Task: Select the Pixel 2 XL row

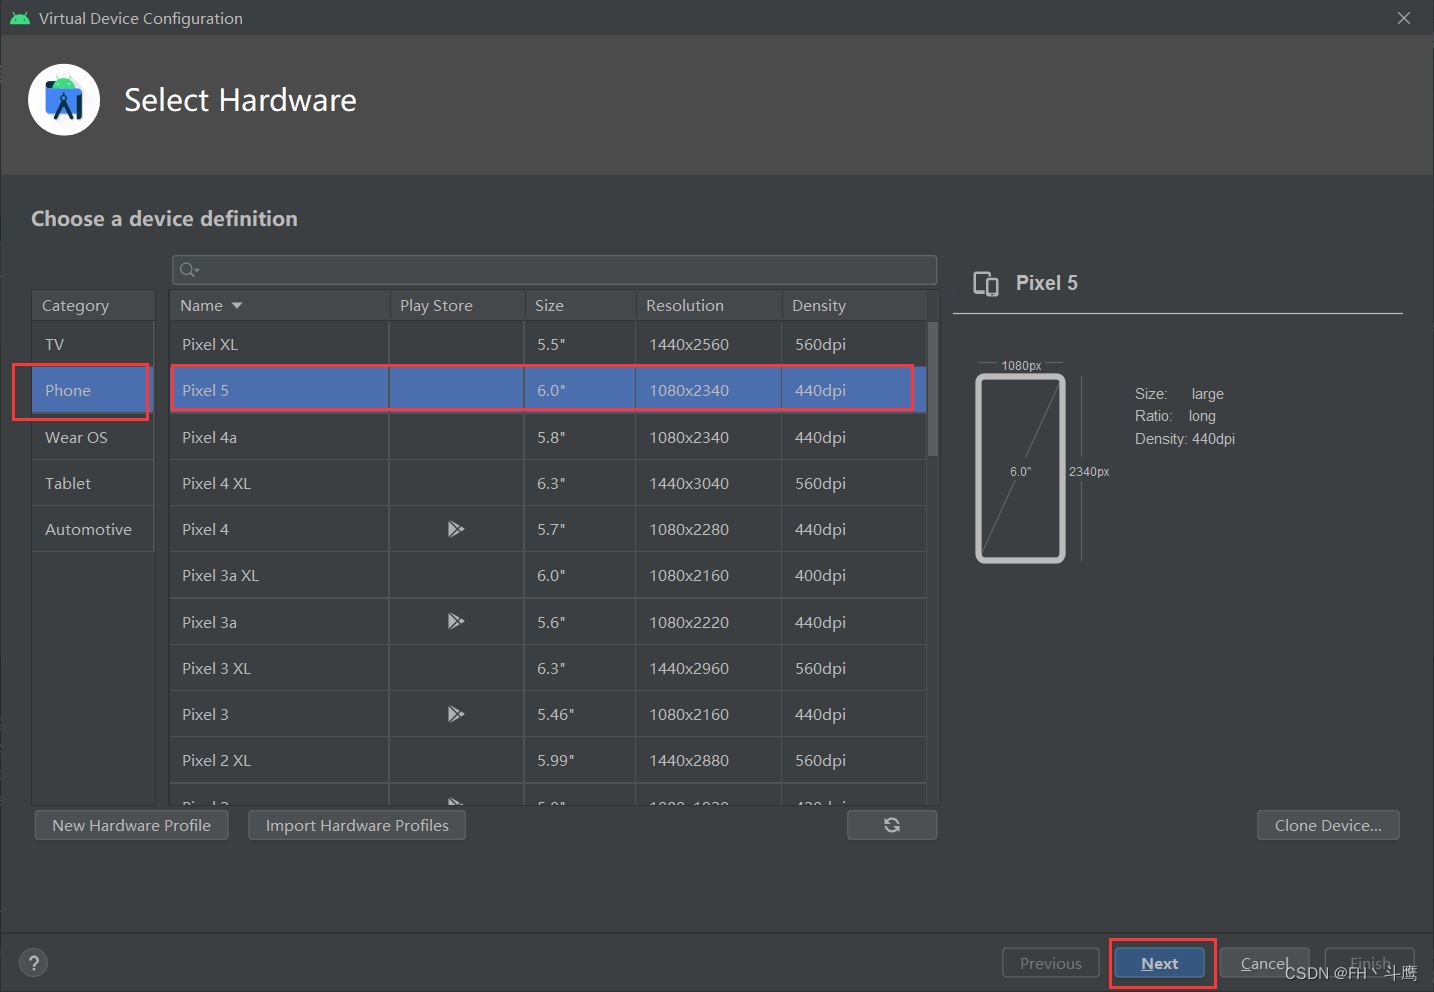Action: pos(548,760)
